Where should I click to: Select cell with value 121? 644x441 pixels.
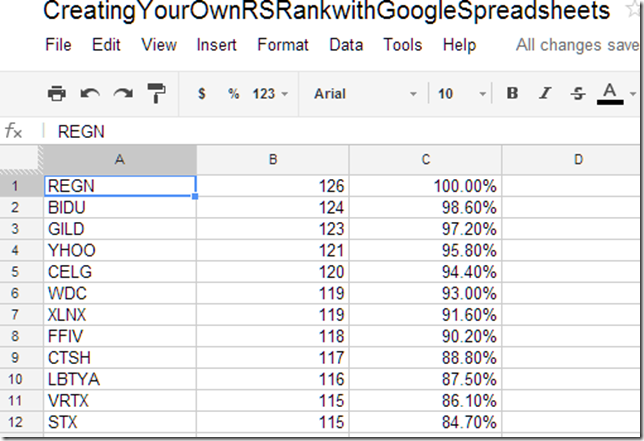tap(273, 250)
